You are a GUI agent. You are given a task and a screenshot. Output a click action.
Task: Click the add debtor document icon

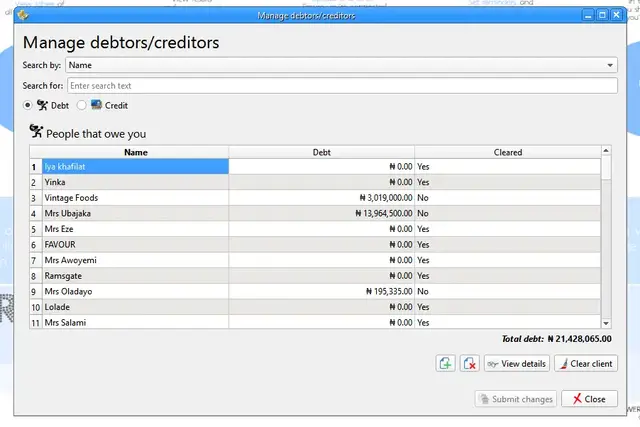click(x=445, y=363)
